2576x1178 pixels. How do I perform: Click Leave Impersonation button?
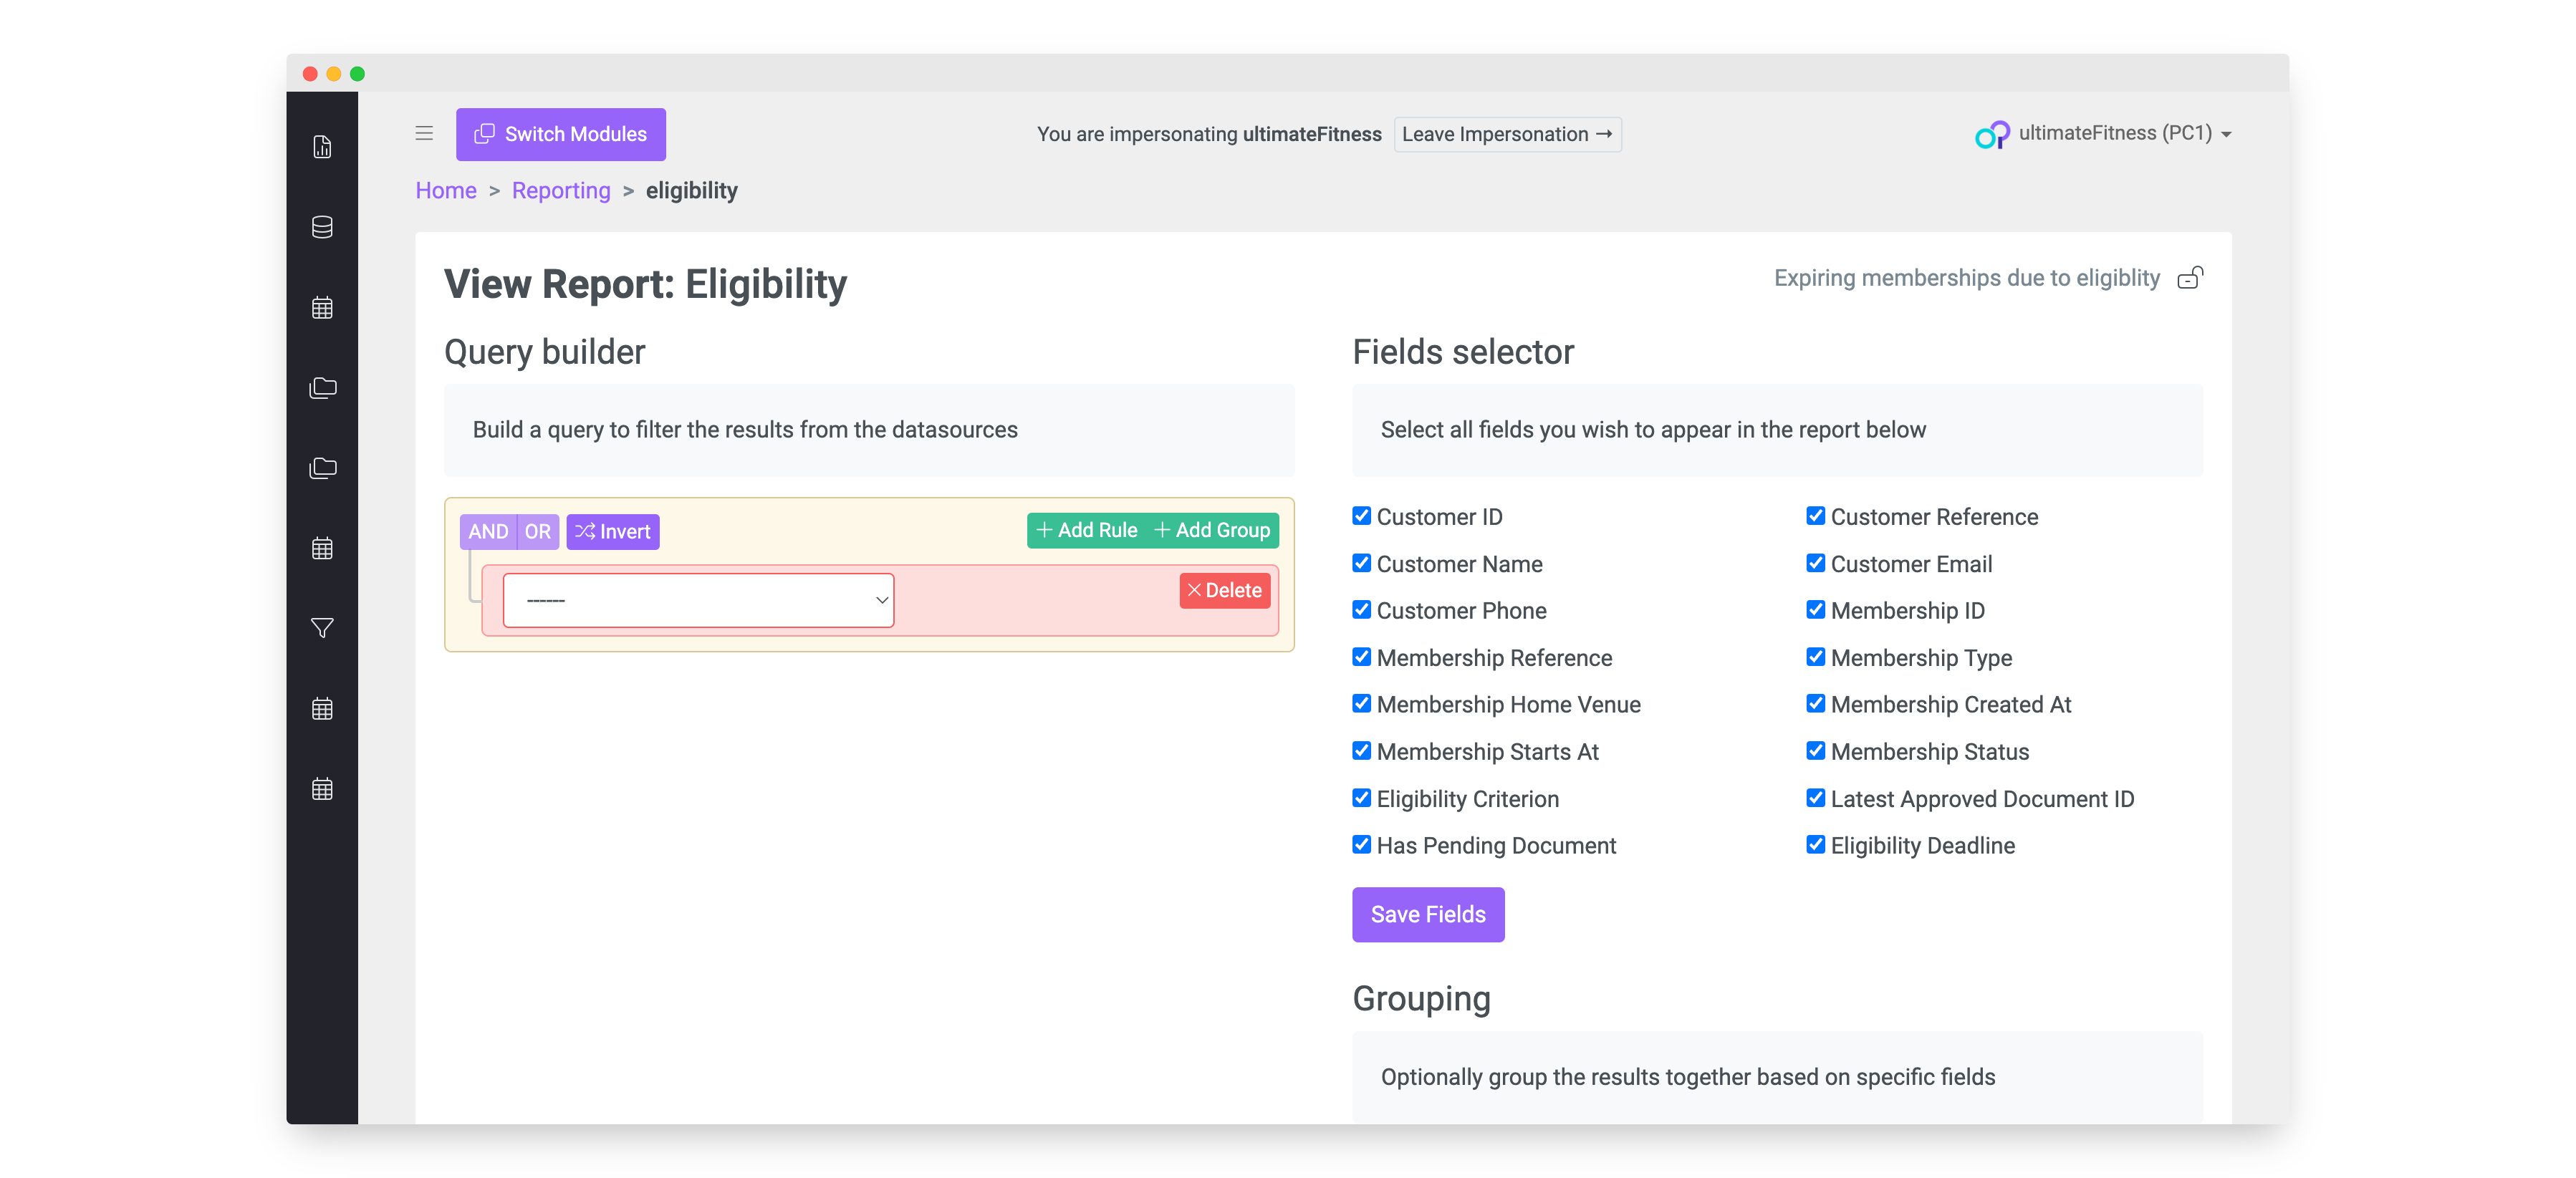(1507, 134)
